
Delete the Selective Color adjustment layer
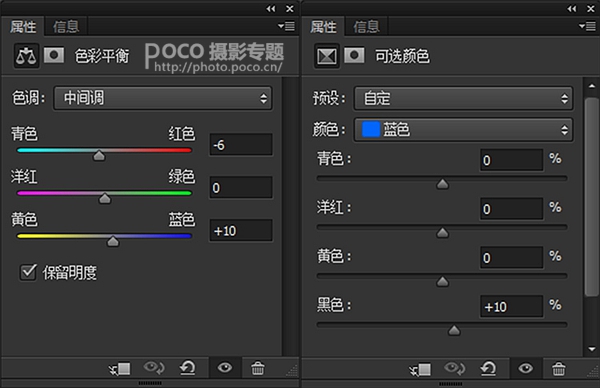coord(558,369)
